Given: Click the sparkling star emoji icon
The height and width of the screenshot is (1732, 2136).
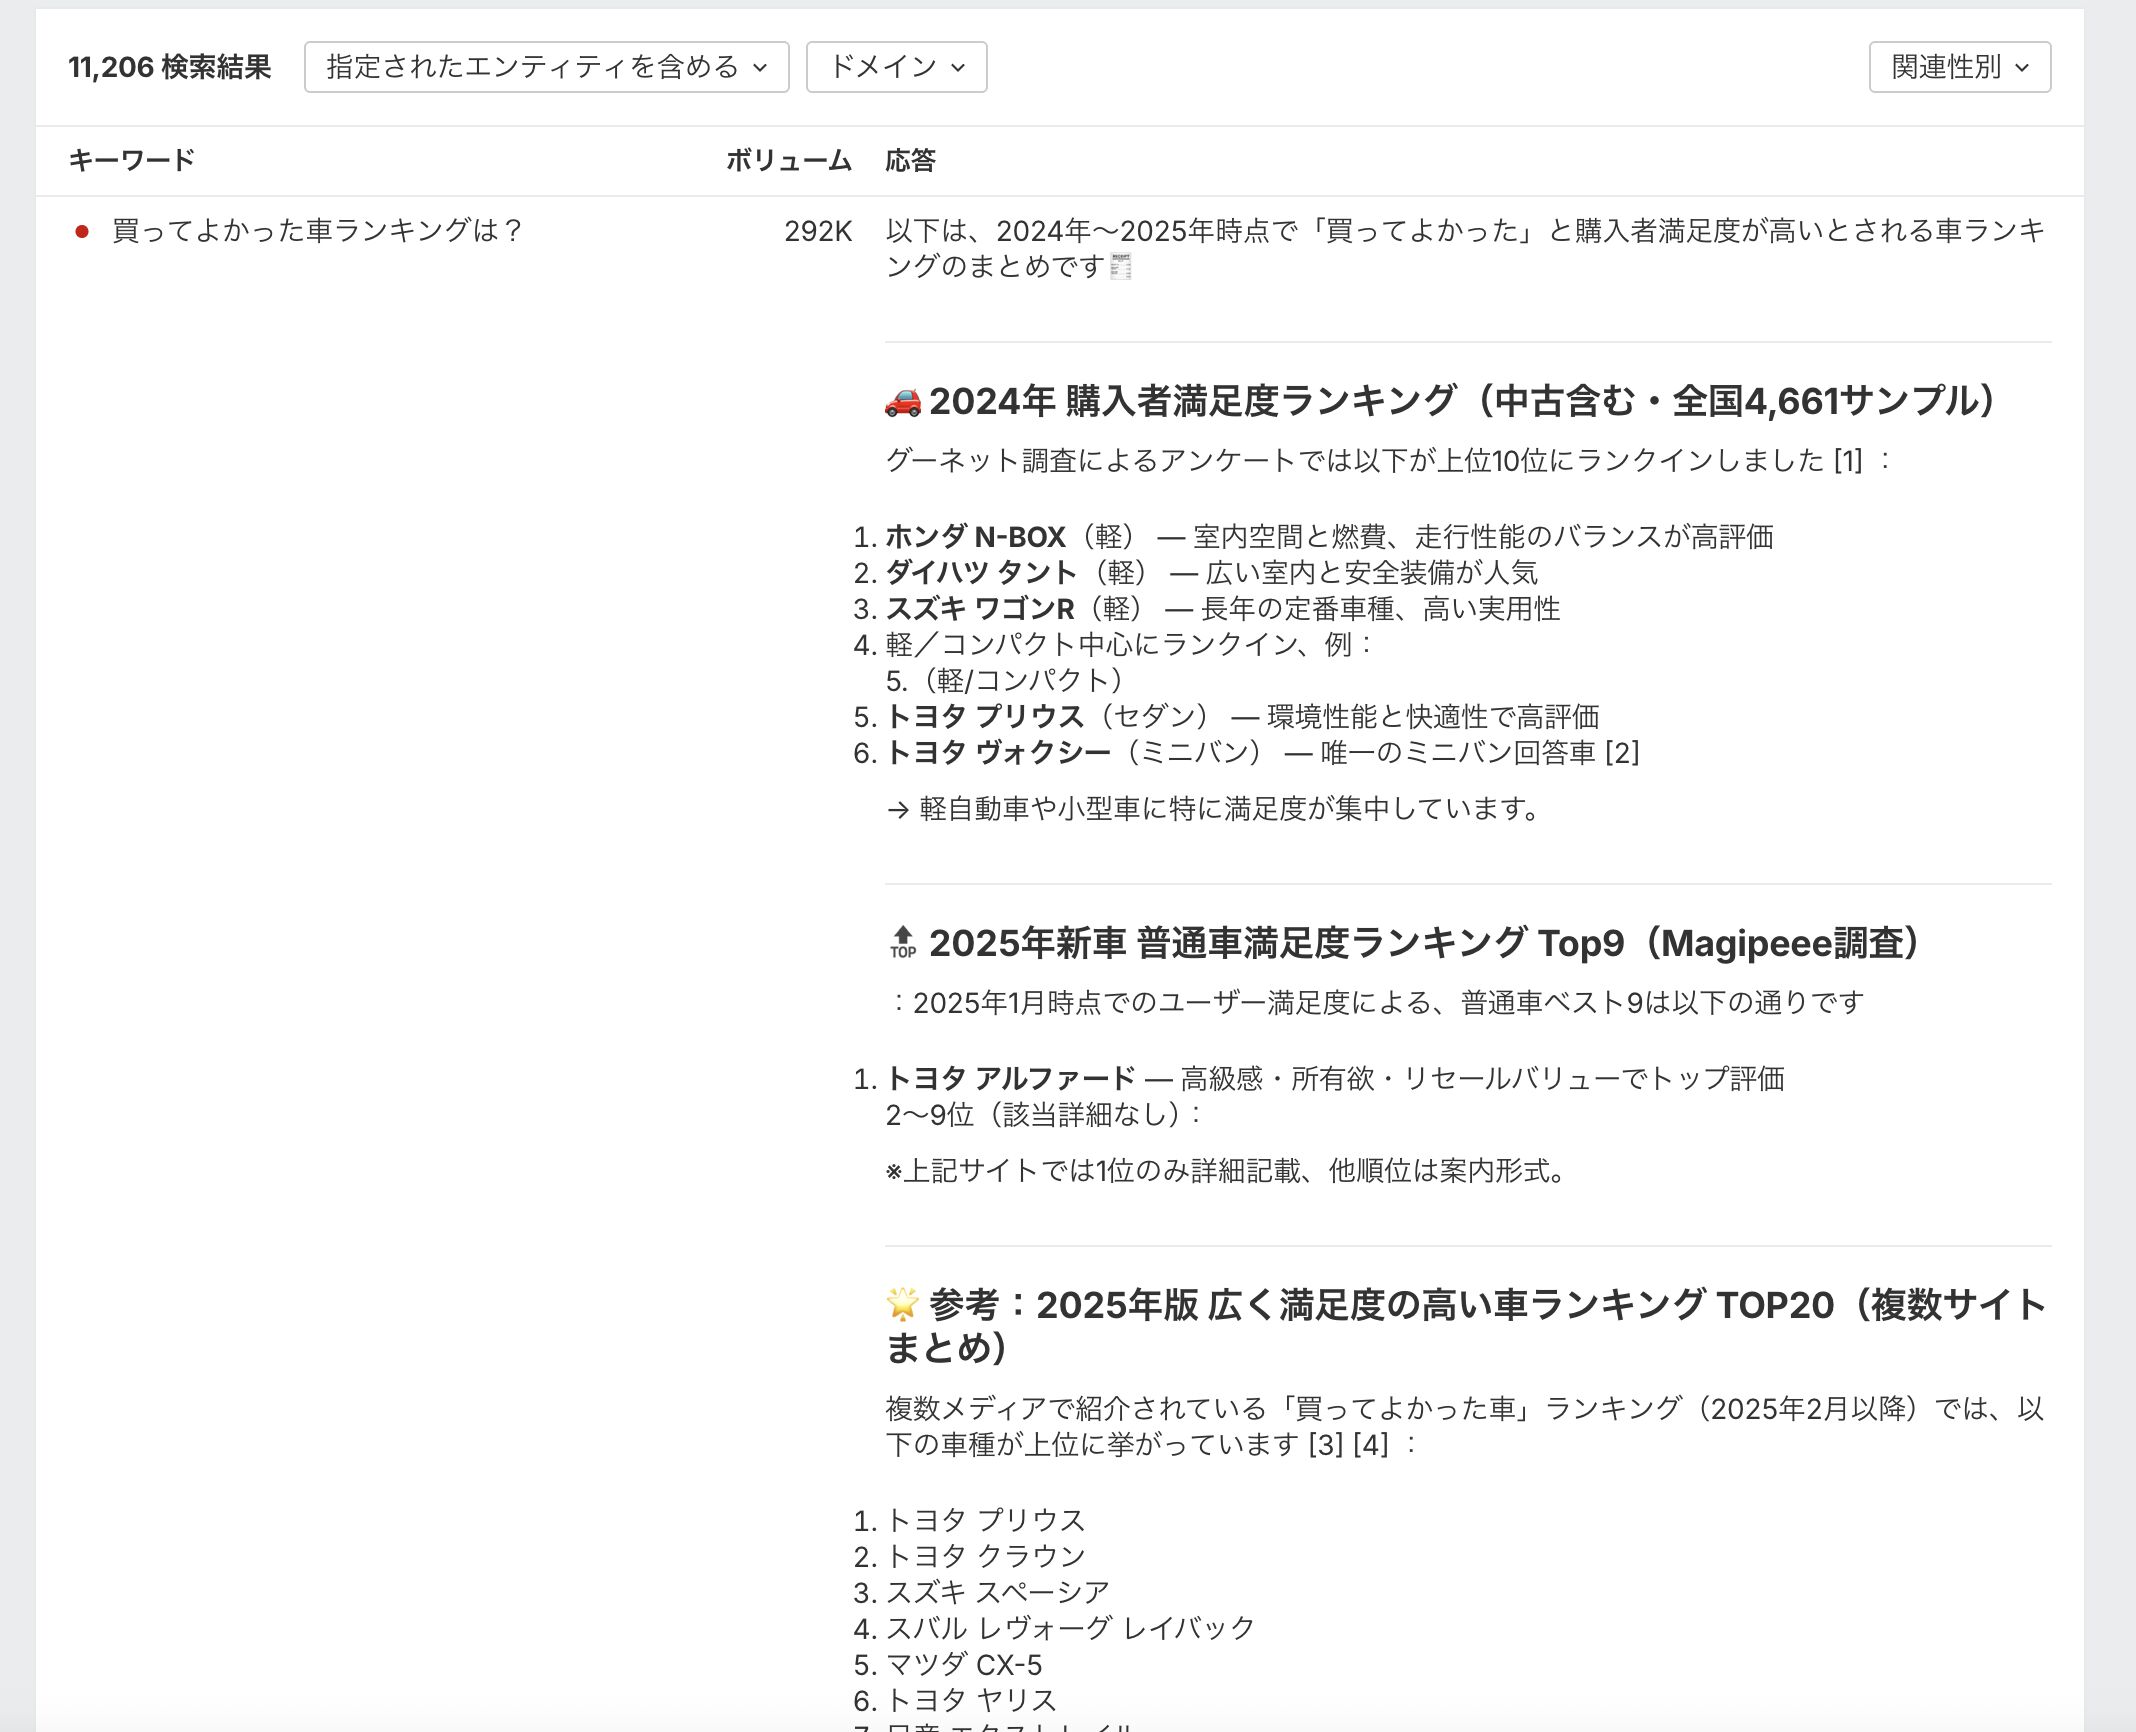Looking at the screenshot, I should coord(902,1304).
